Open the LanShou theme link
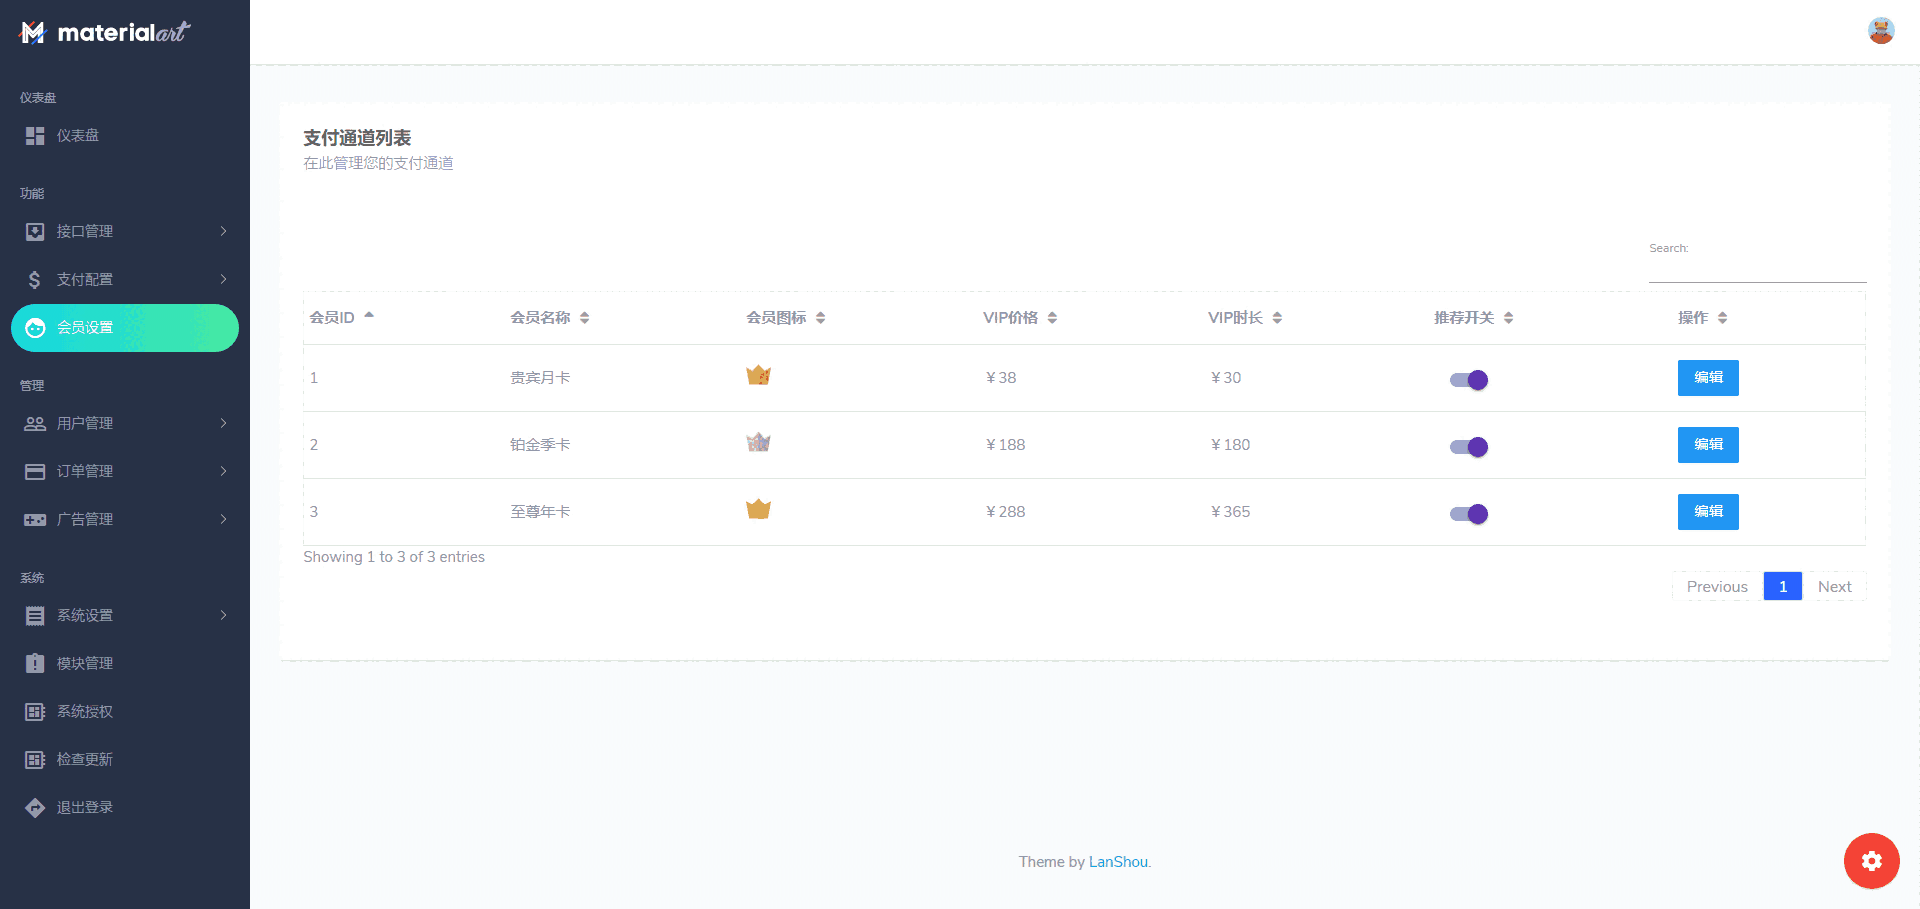 (x=1118, y=862)
